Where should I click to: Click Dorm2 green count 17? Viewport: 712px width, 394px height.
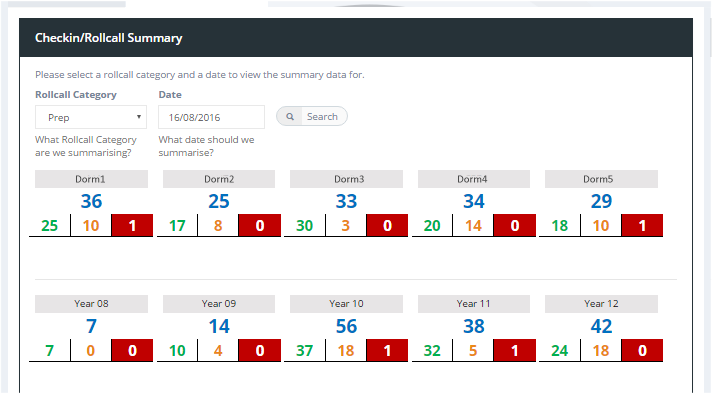tap(177, 226)
